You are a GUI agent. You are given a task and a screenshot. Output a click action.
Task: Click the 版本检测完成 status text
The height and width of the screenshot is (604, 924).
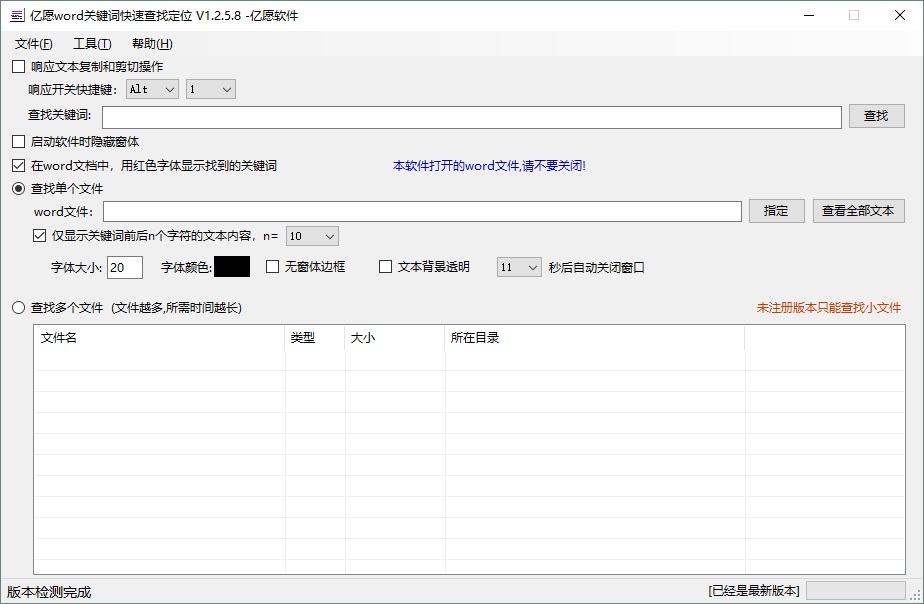click(x=49, y=592)
